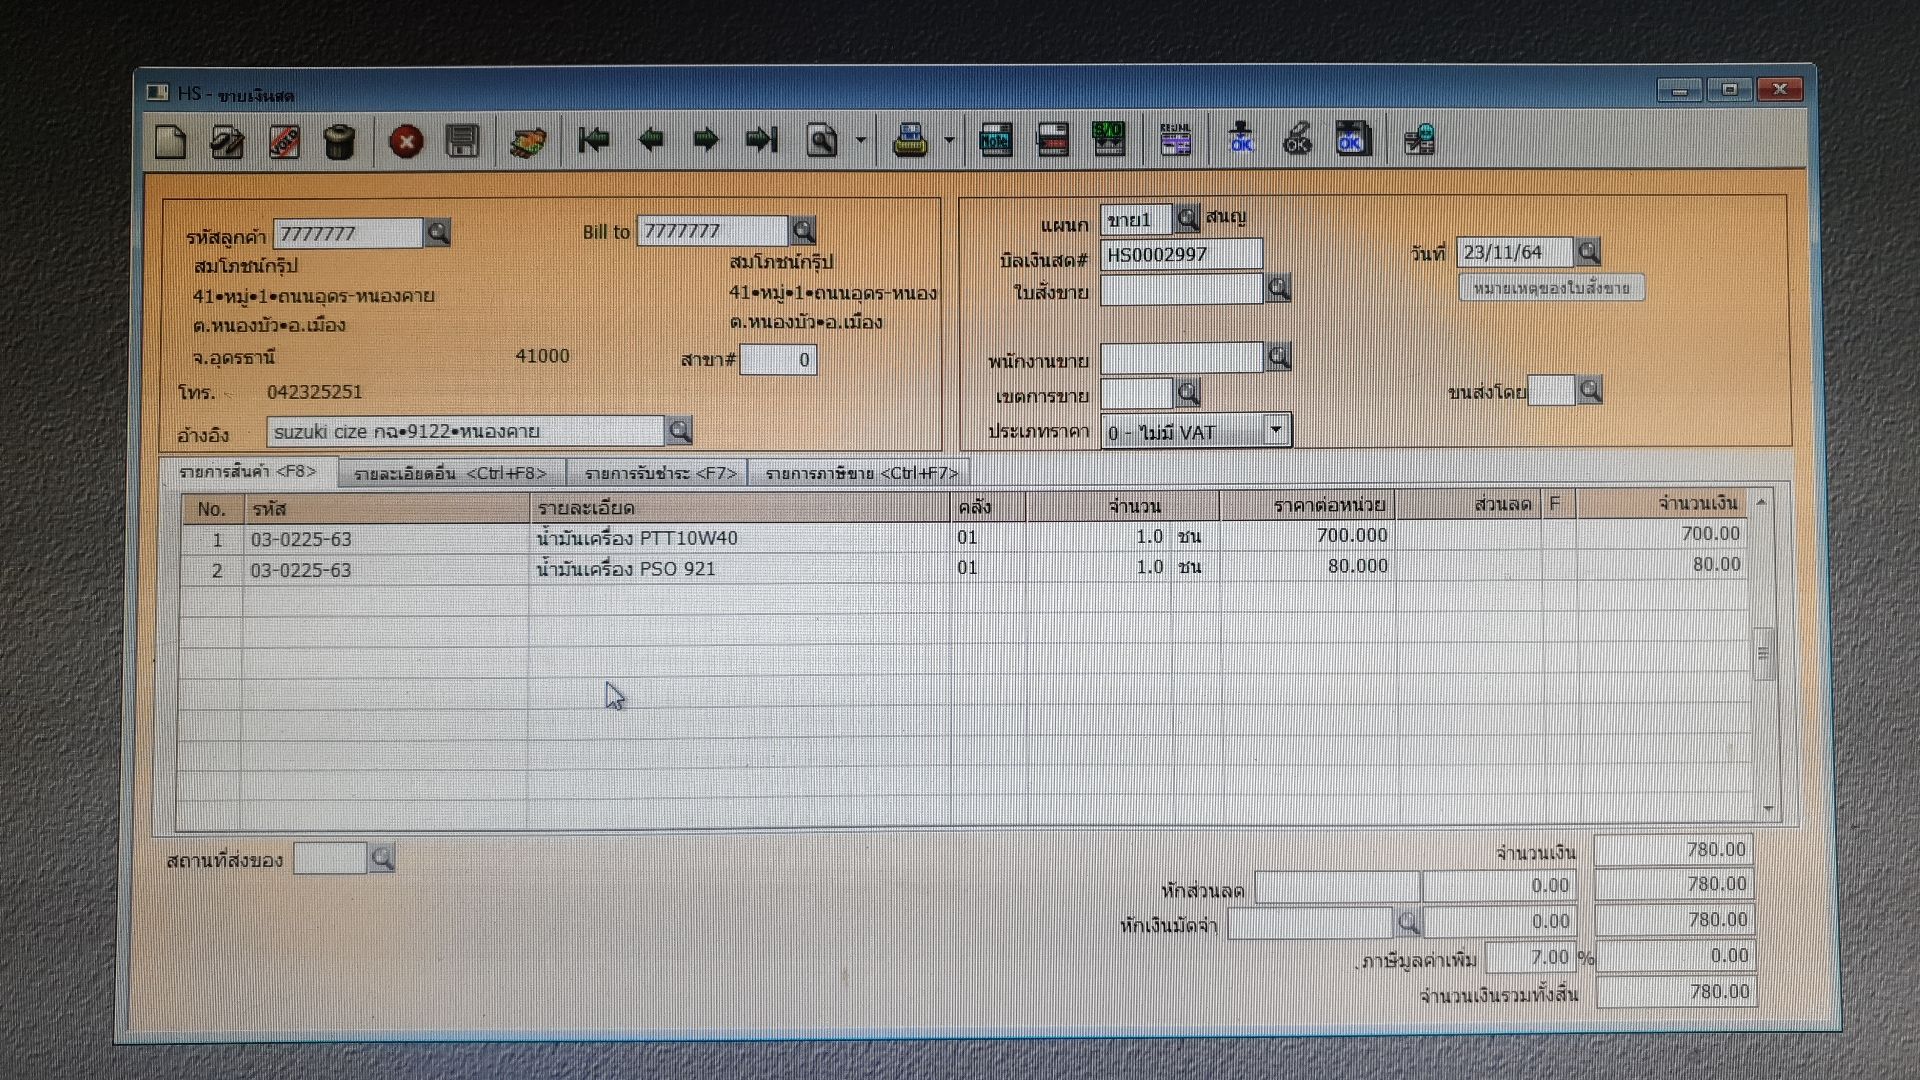Image resolution: width=1920 pixels, height=1080 pixels.
Task: Click the red cancel X toolbar icon
Action: click(405, 141)
